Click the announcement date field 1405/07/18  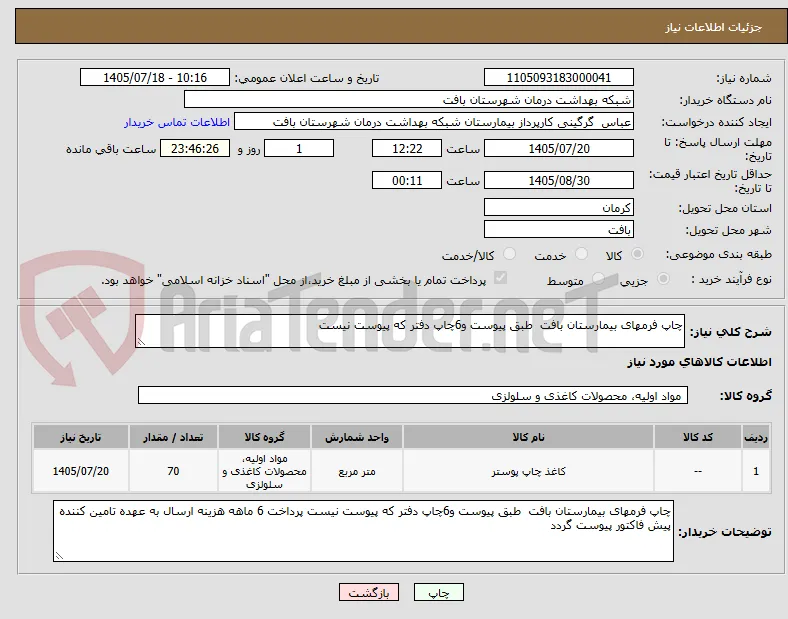pyautogui.click(x=155, y=77)
